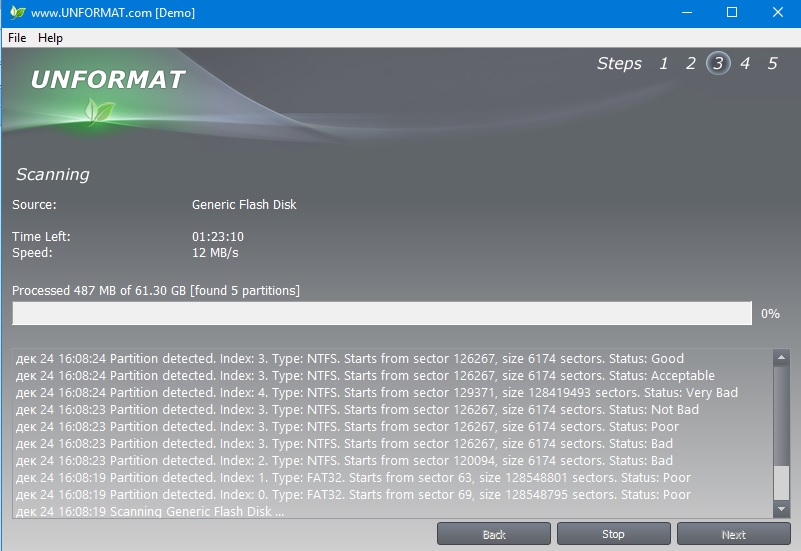Click 'Processed 487 MB of 61.30 GB' text
This screenshot has width=801, height=551.
click(99, 291)
